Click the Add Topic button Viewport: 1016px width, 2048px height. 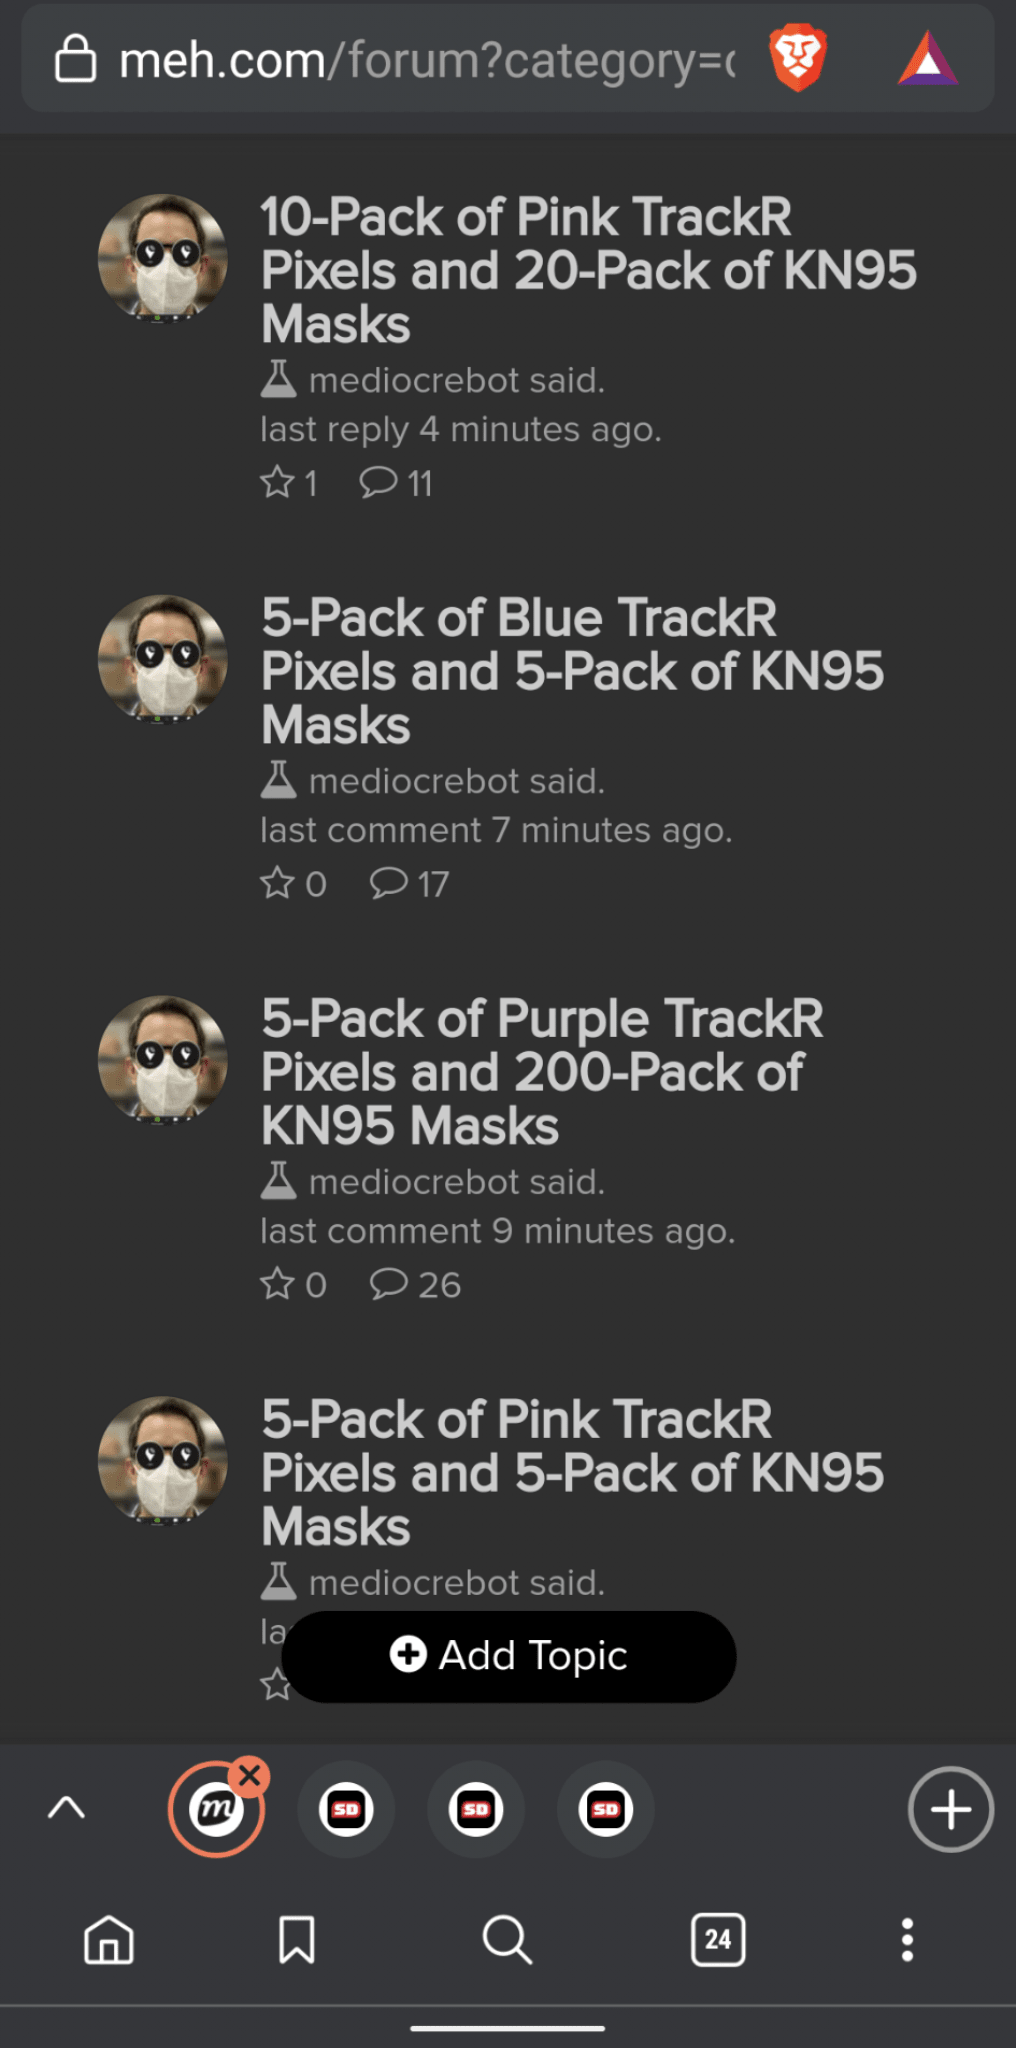[509, 1656]
